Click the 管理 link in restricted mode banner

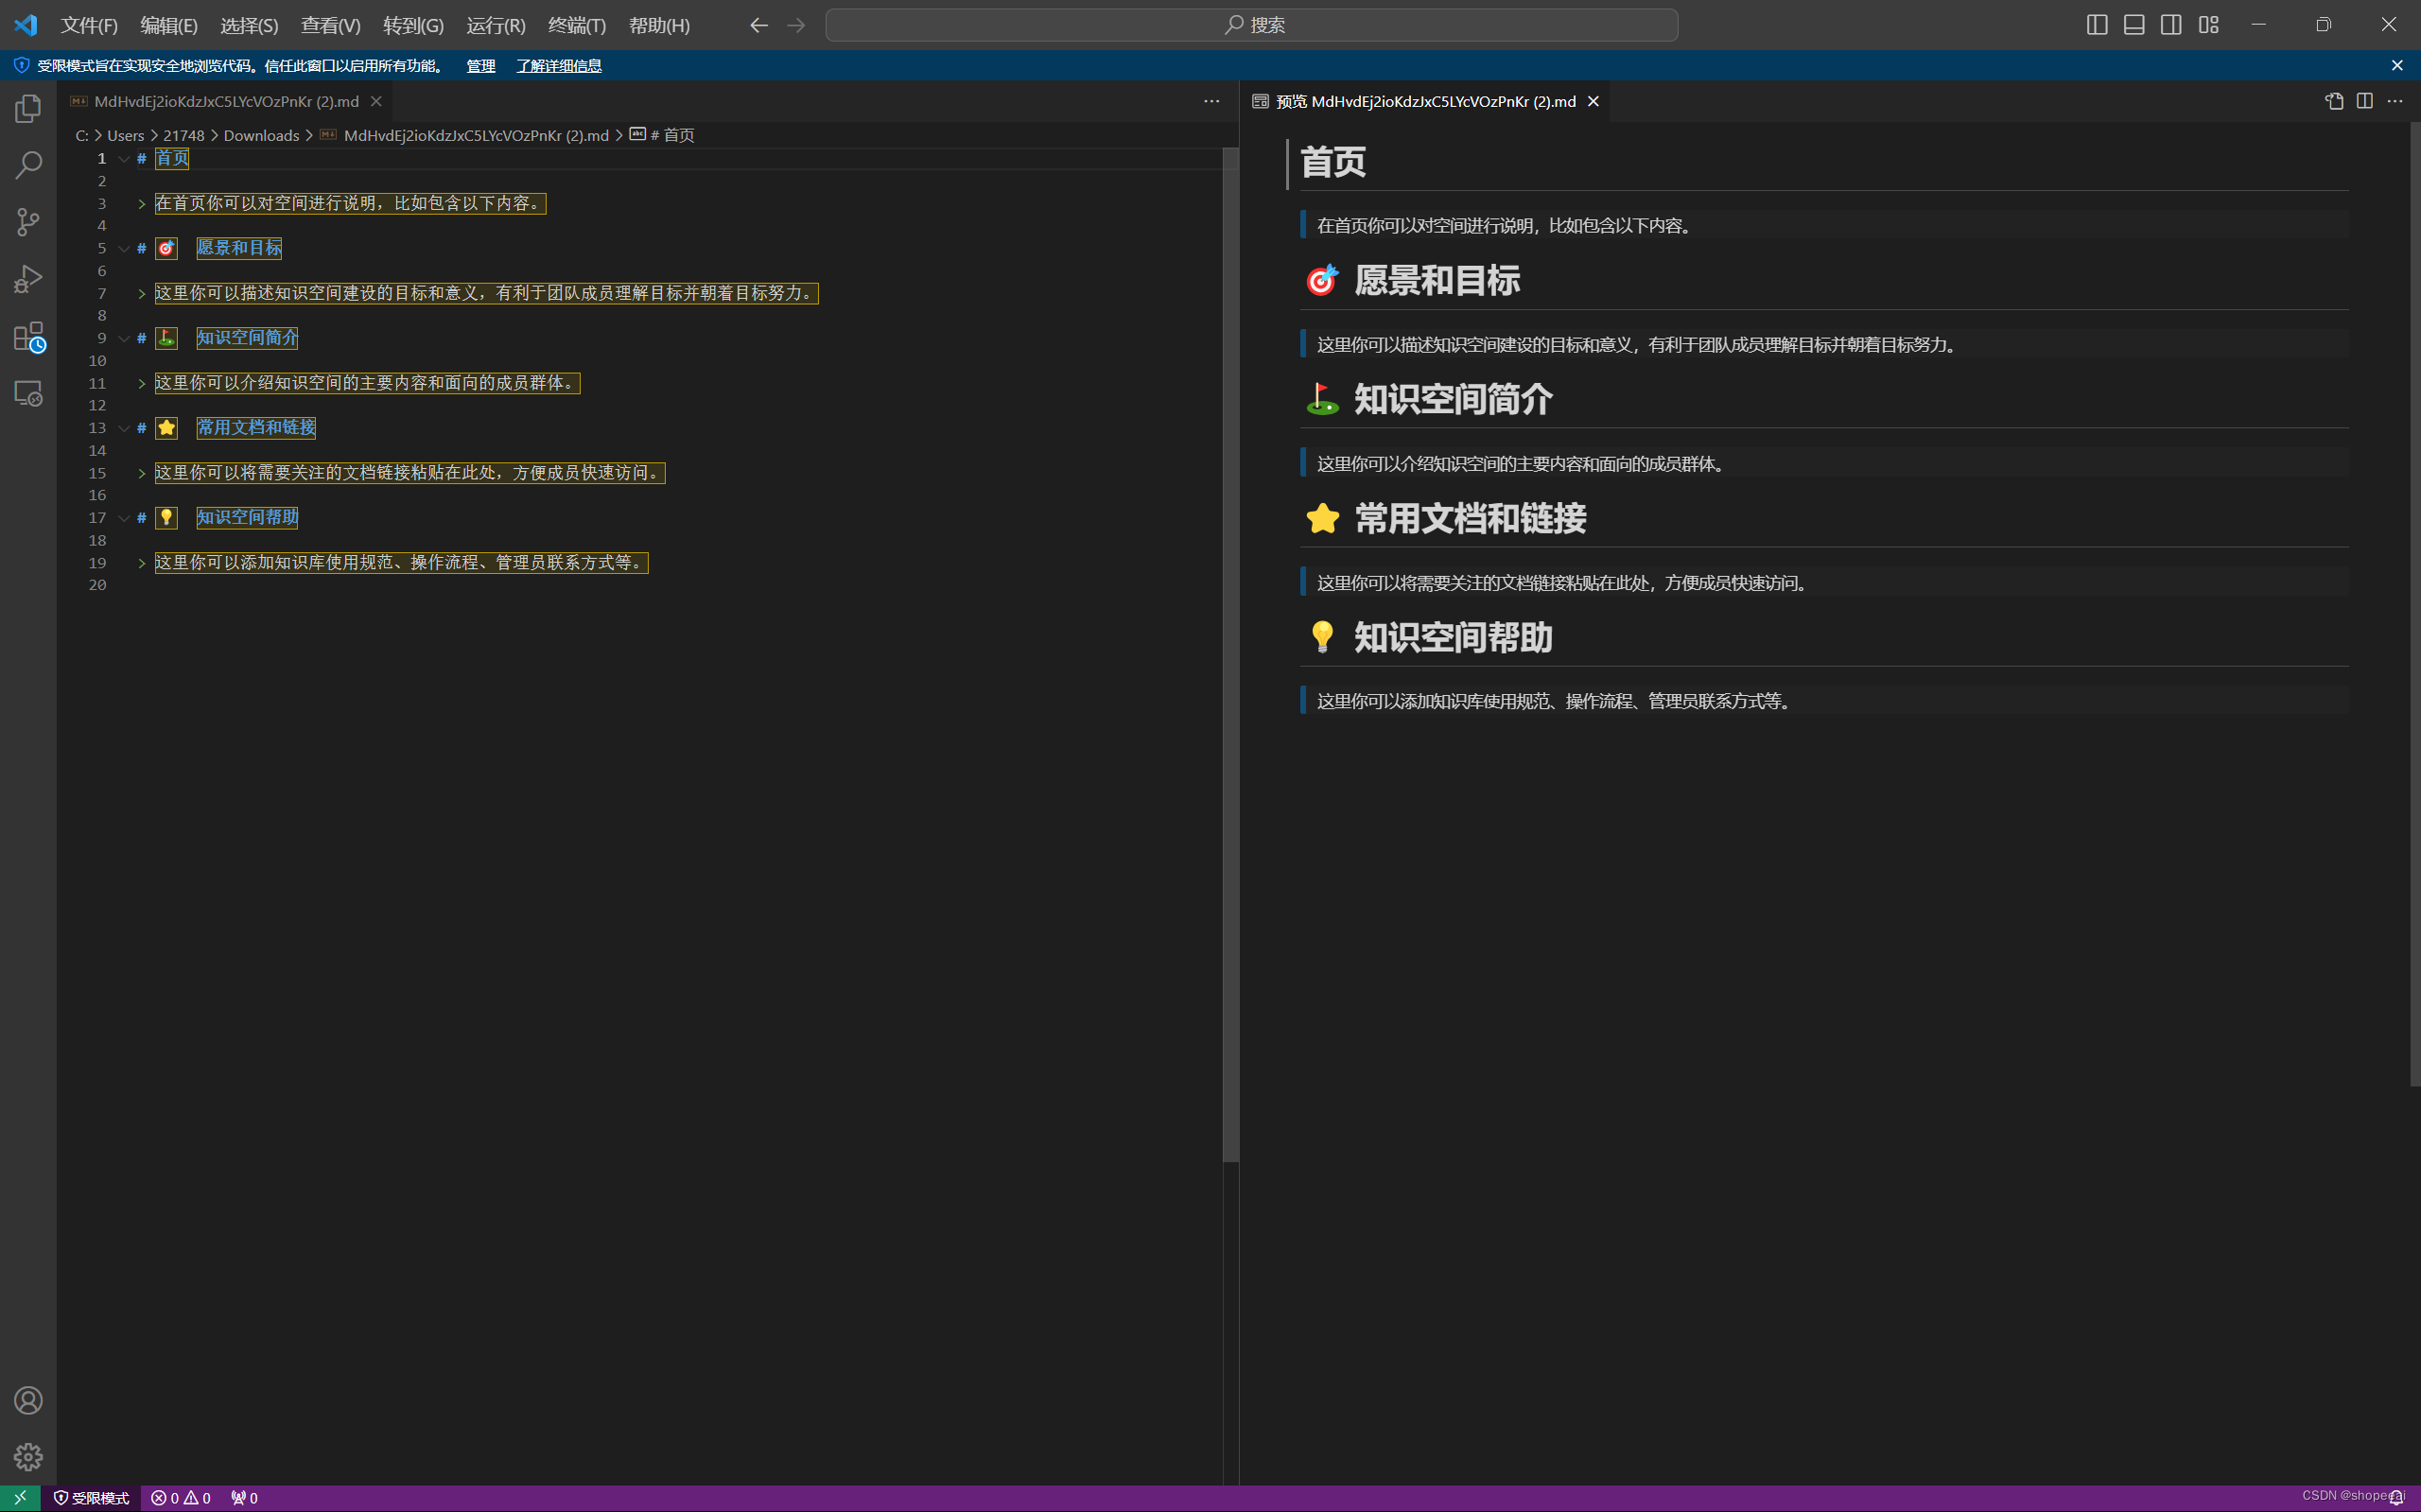point(480,66)
